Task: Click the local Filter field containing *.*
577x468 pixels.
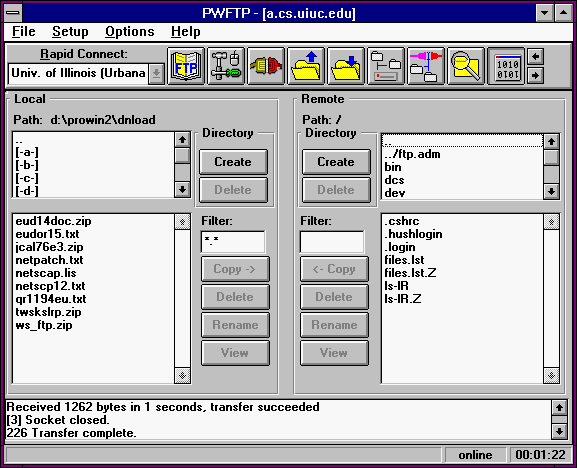Action: point(233,241)
